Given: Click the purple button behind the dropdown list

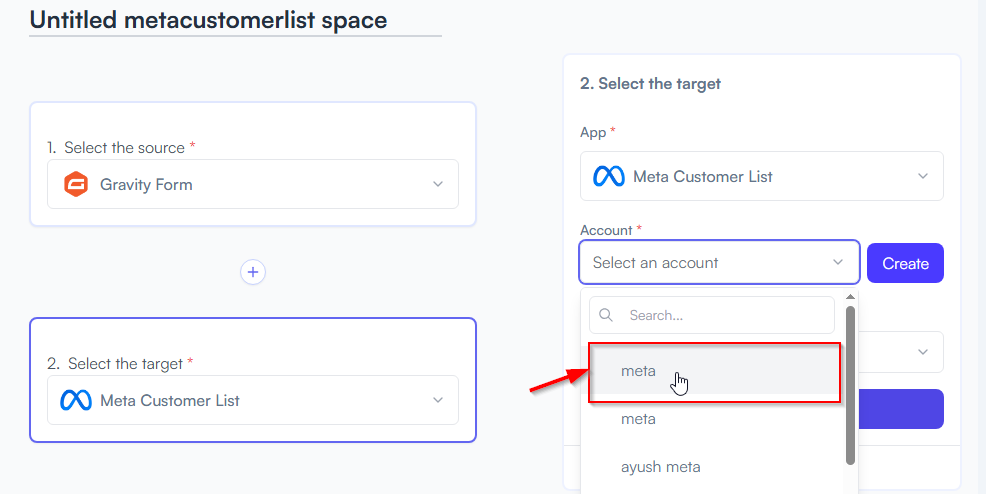Looking at the screenshot, I should (900, 409).
